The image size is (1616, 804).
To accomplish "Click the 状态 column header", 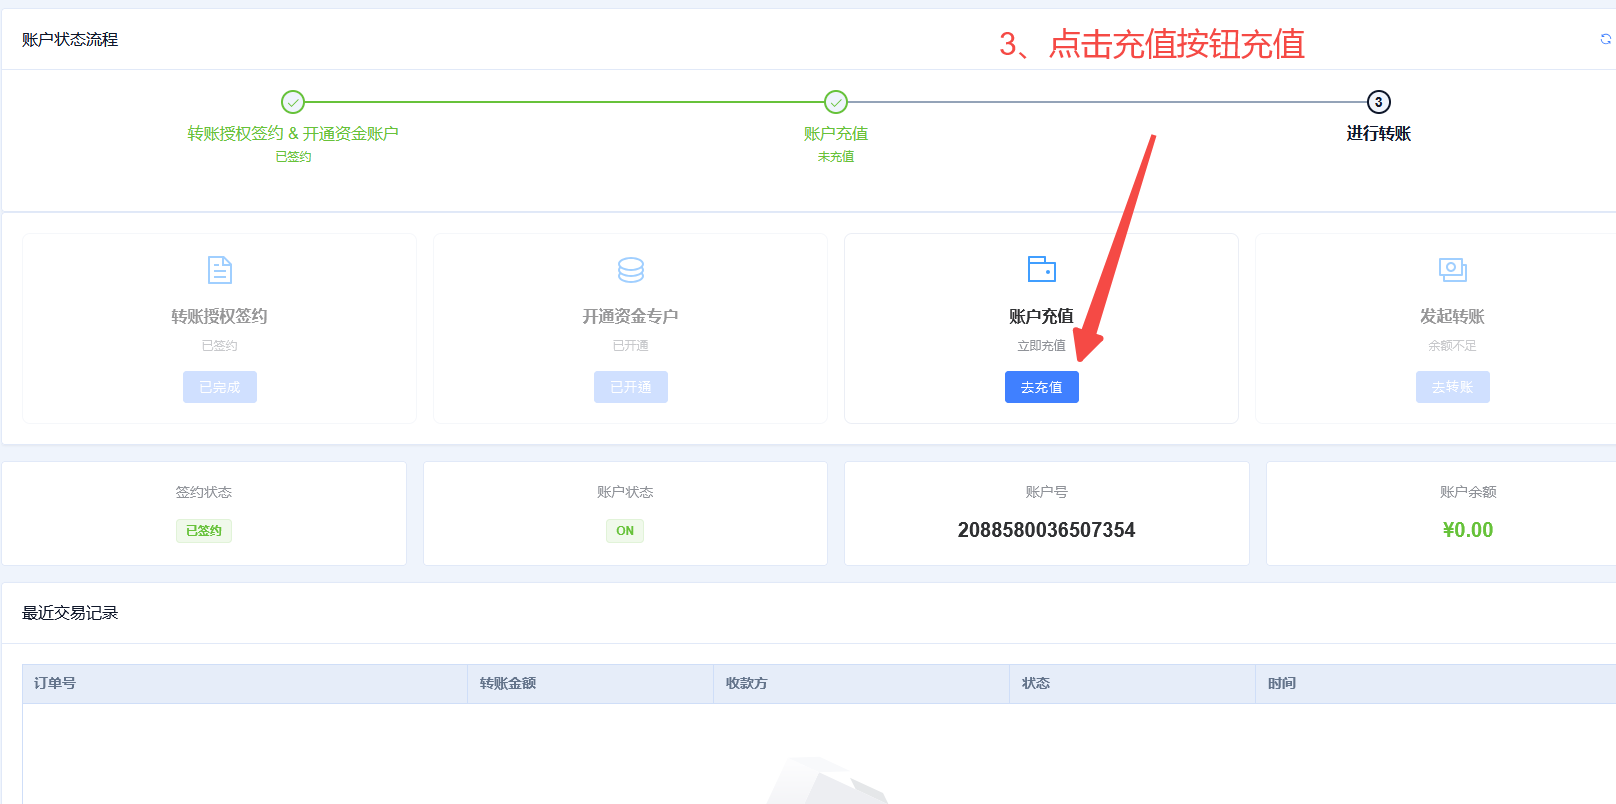I will coord(1036,683).
